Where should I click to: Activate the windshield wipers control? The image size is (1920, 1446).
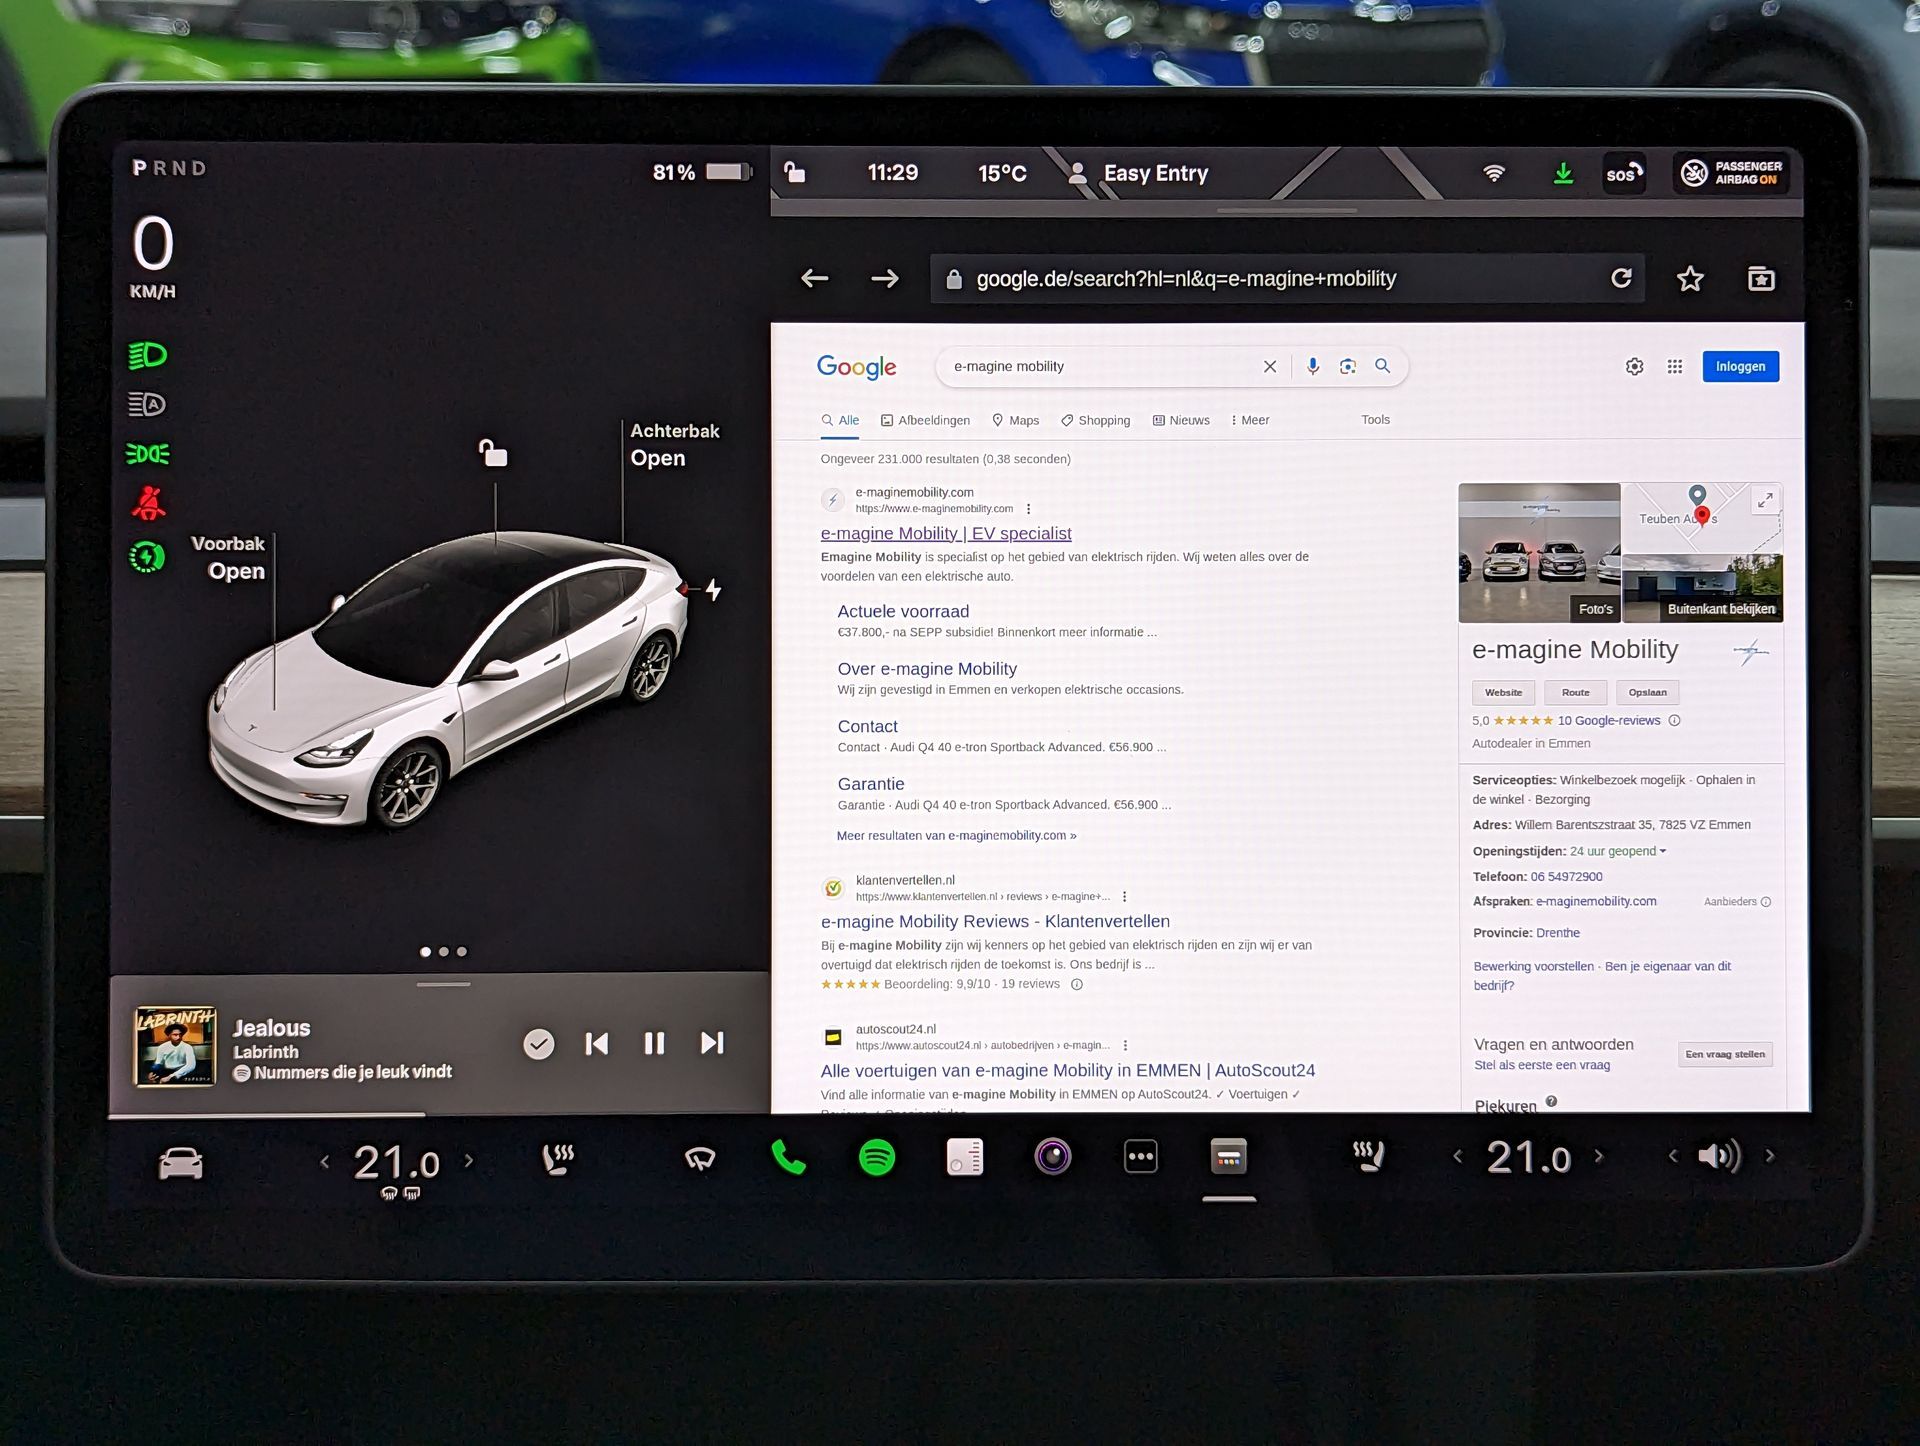click(x=700, y=1159)
